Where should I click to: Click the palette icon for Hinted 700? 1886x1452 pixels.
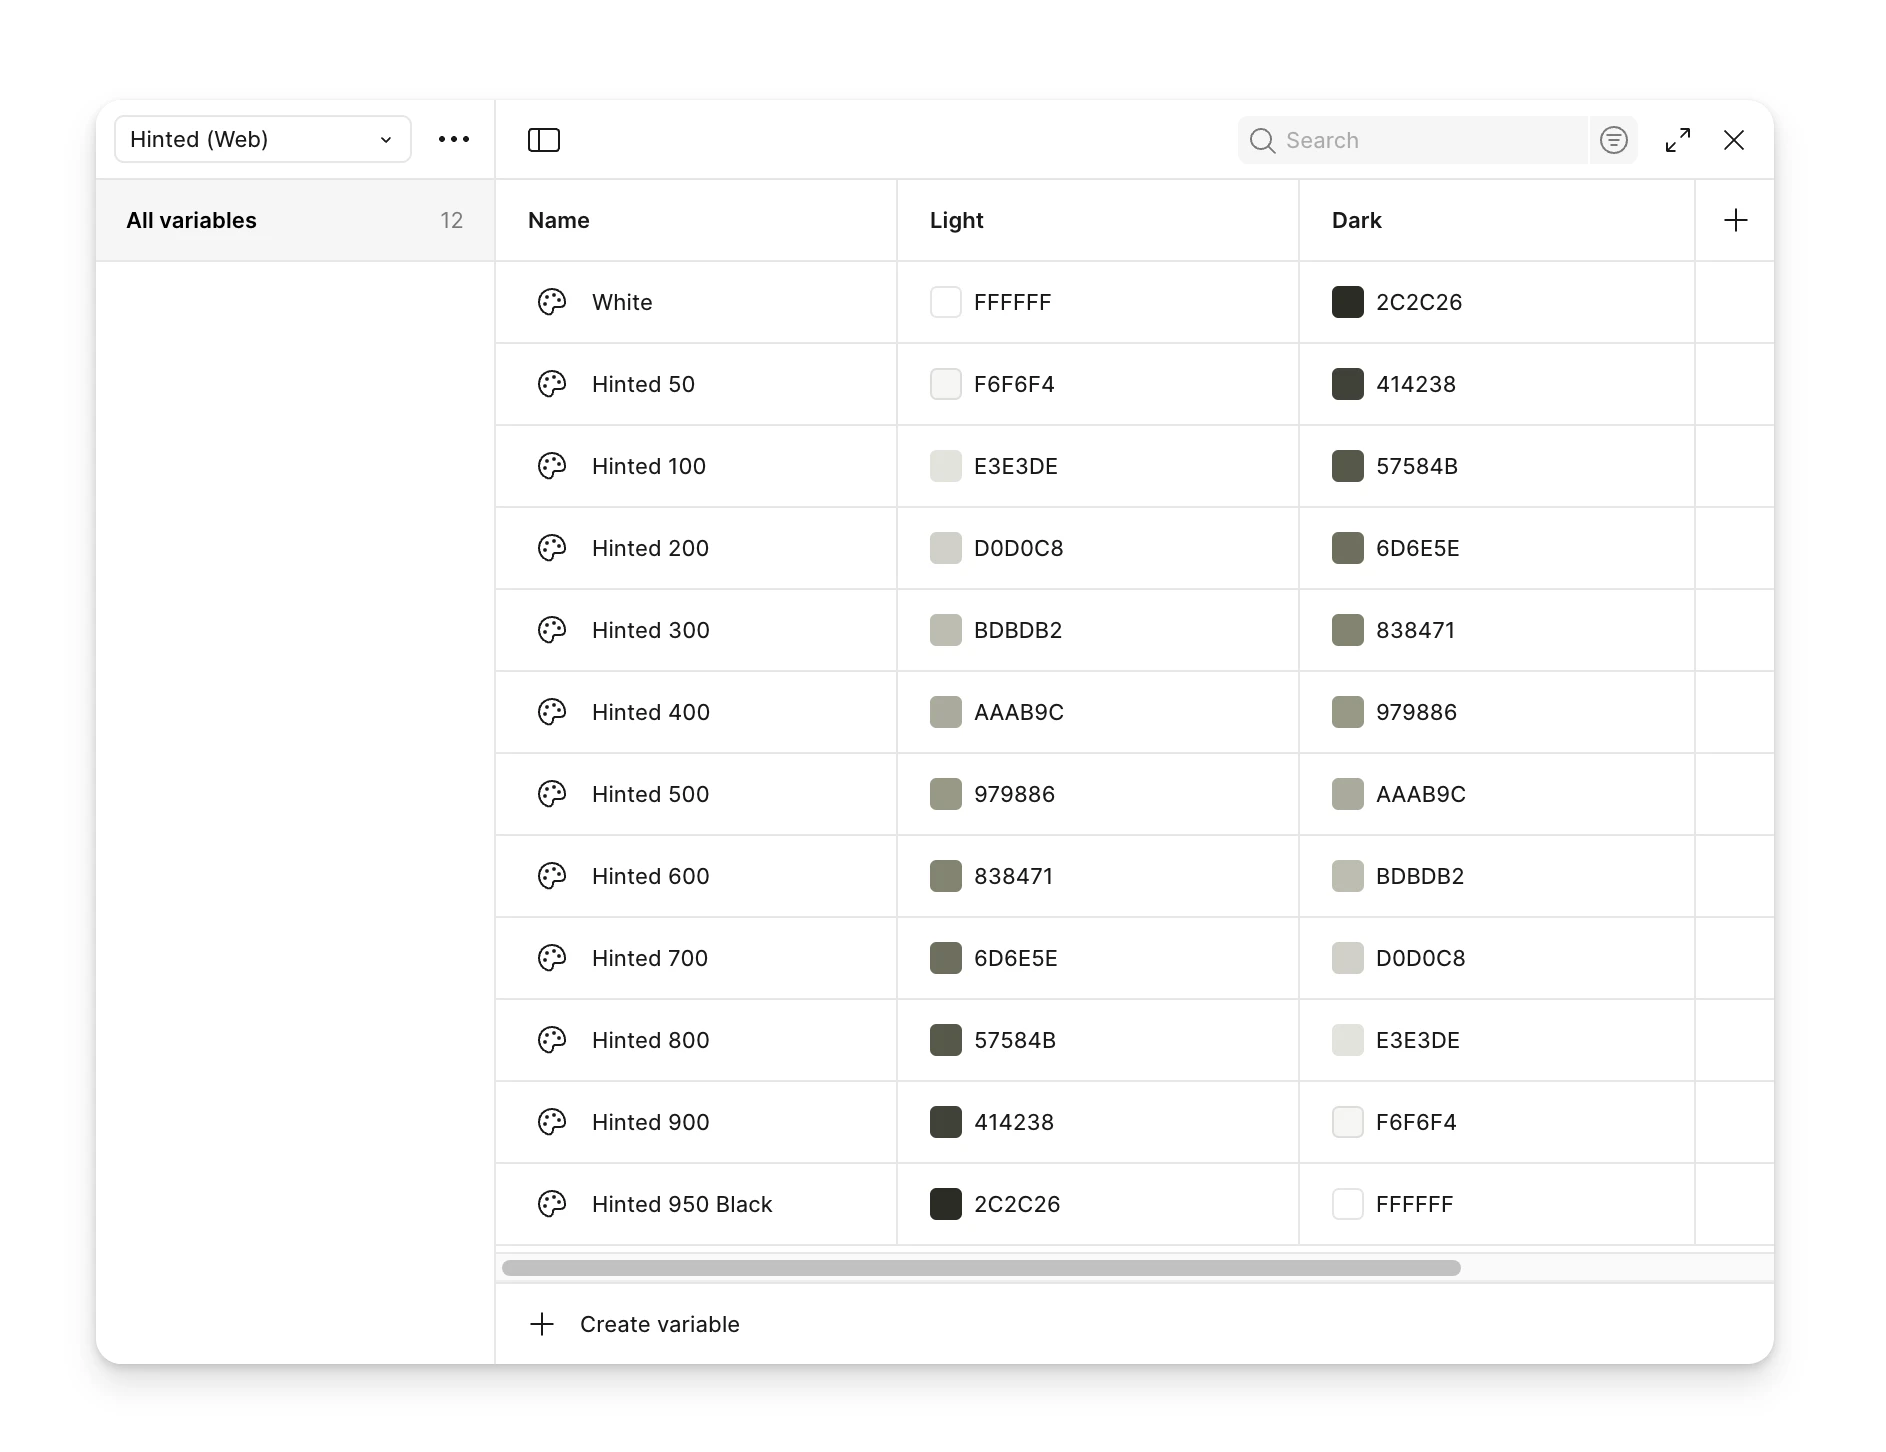pos(552,958)
